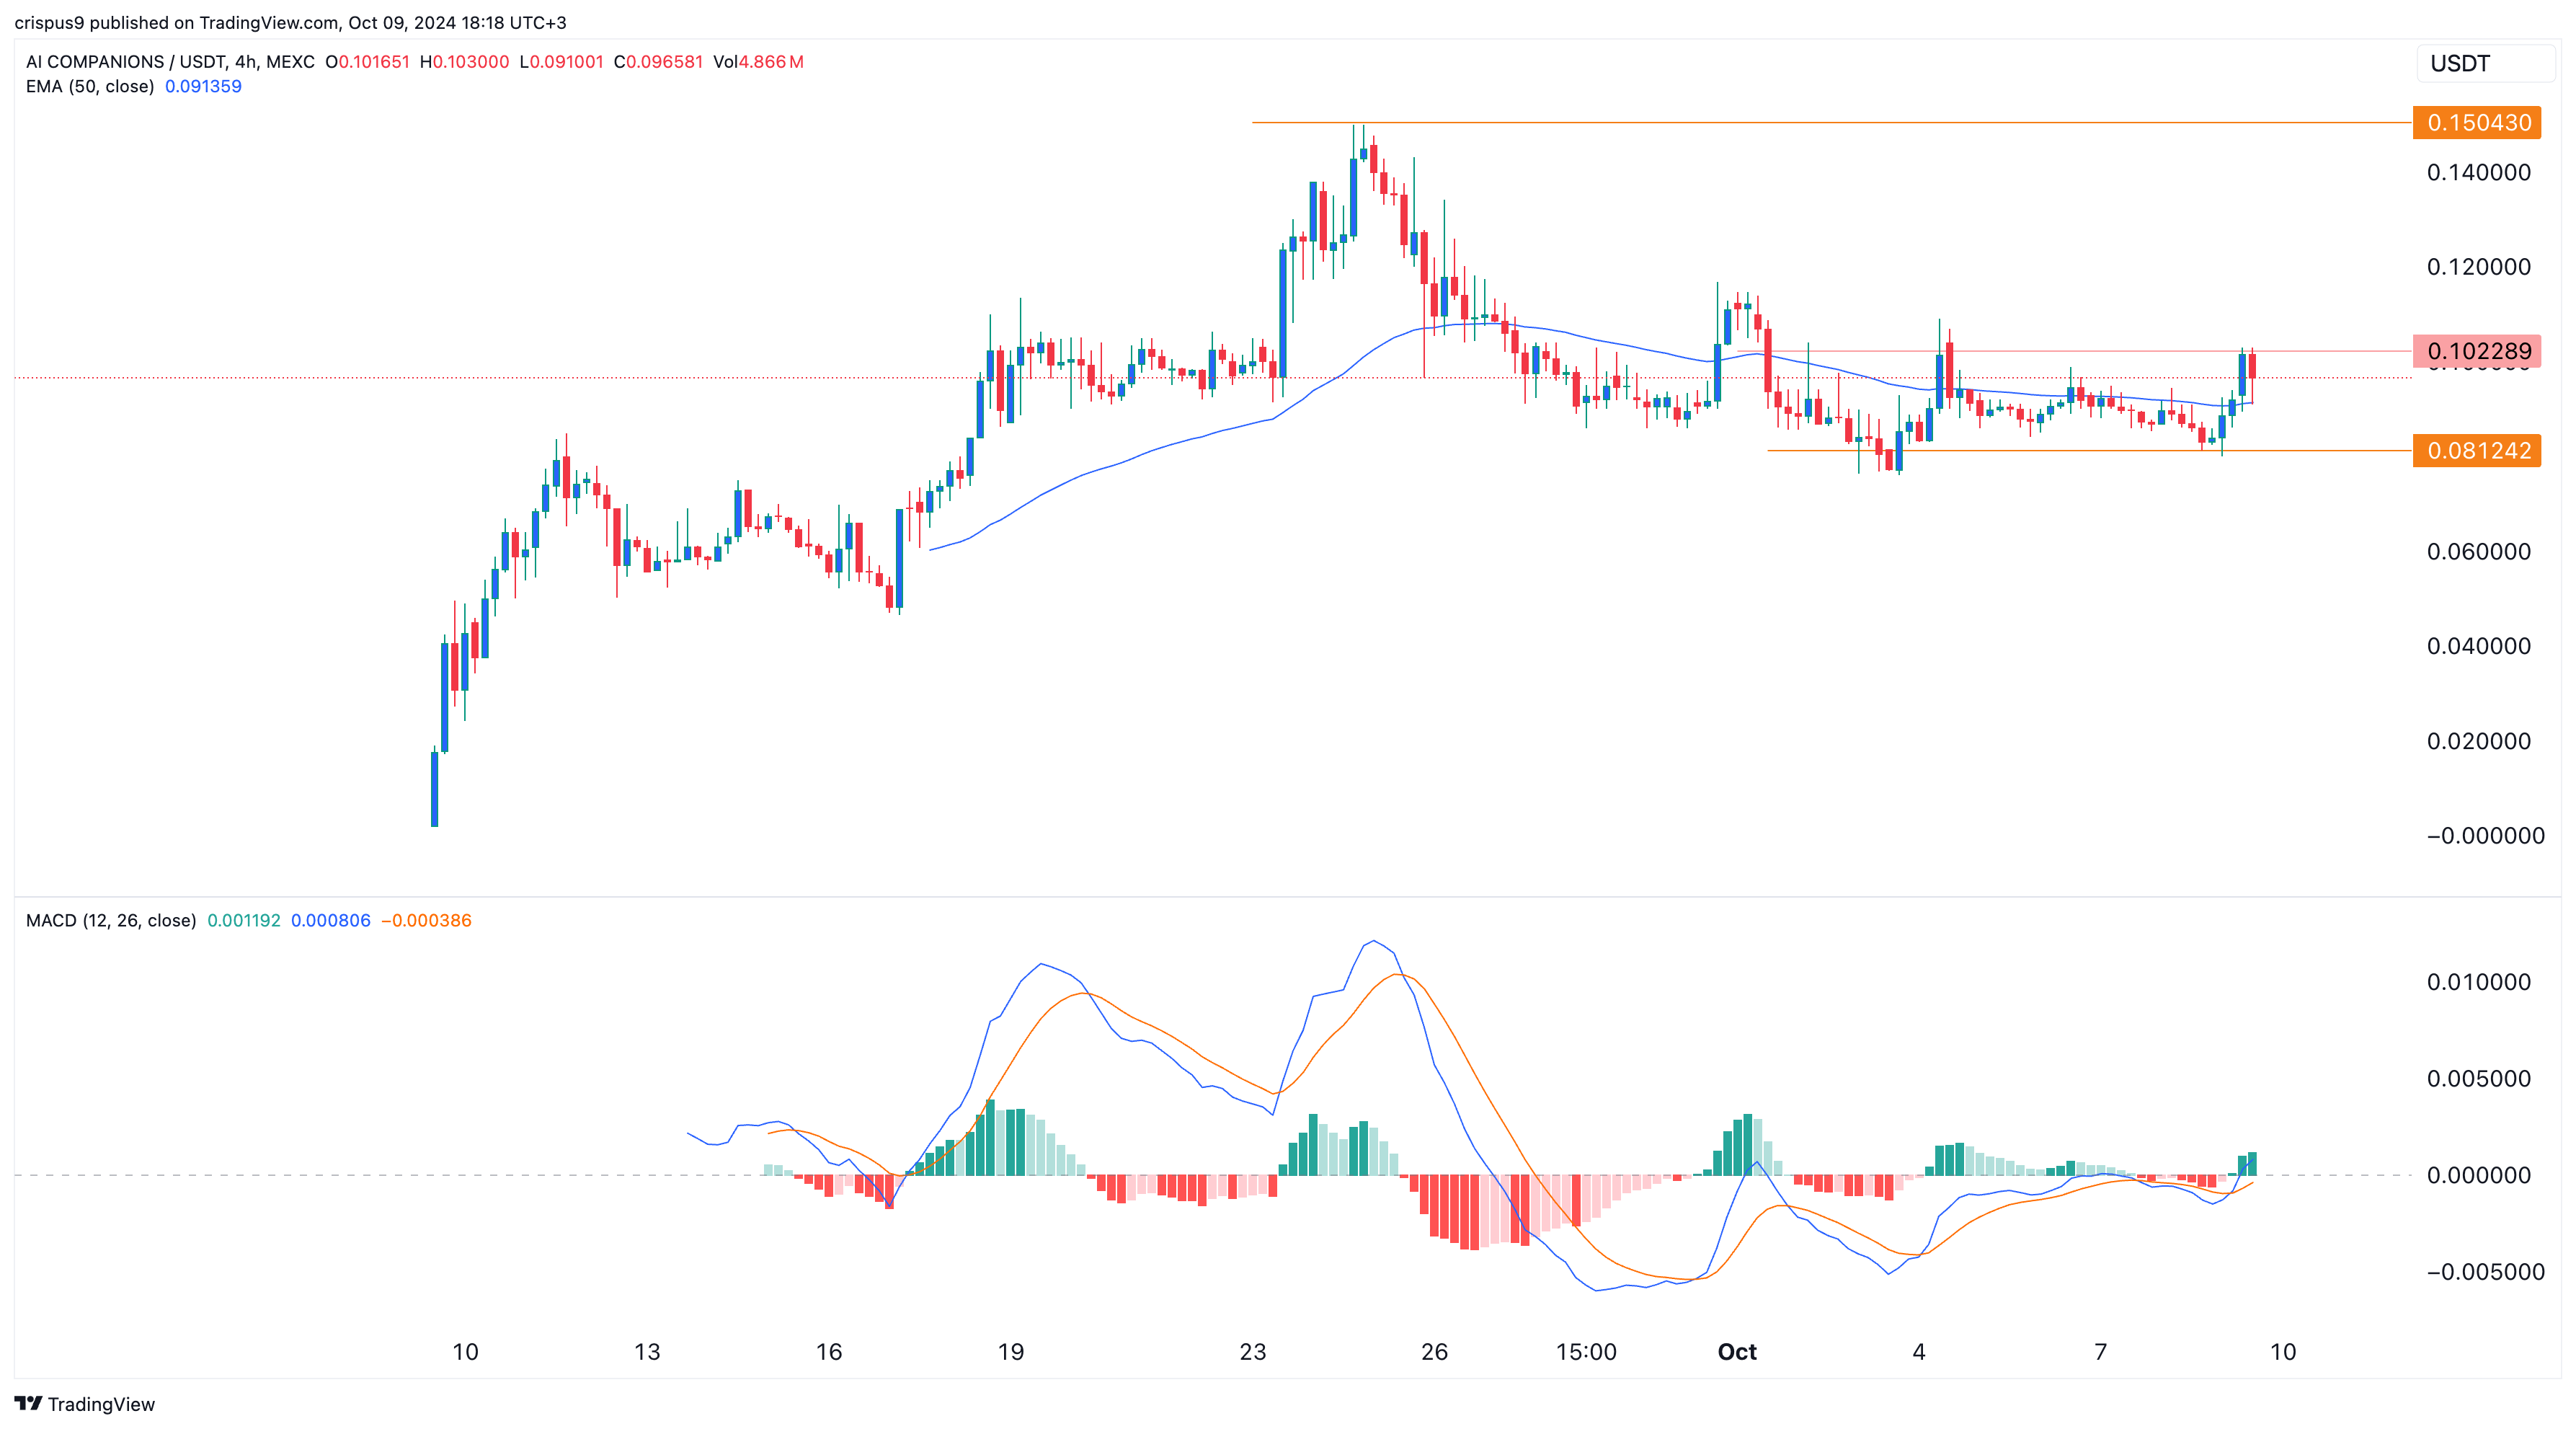2576x1429 pixels.
Task: Click the 0.040000 price axis label
Action: [x=2479, y=646]
